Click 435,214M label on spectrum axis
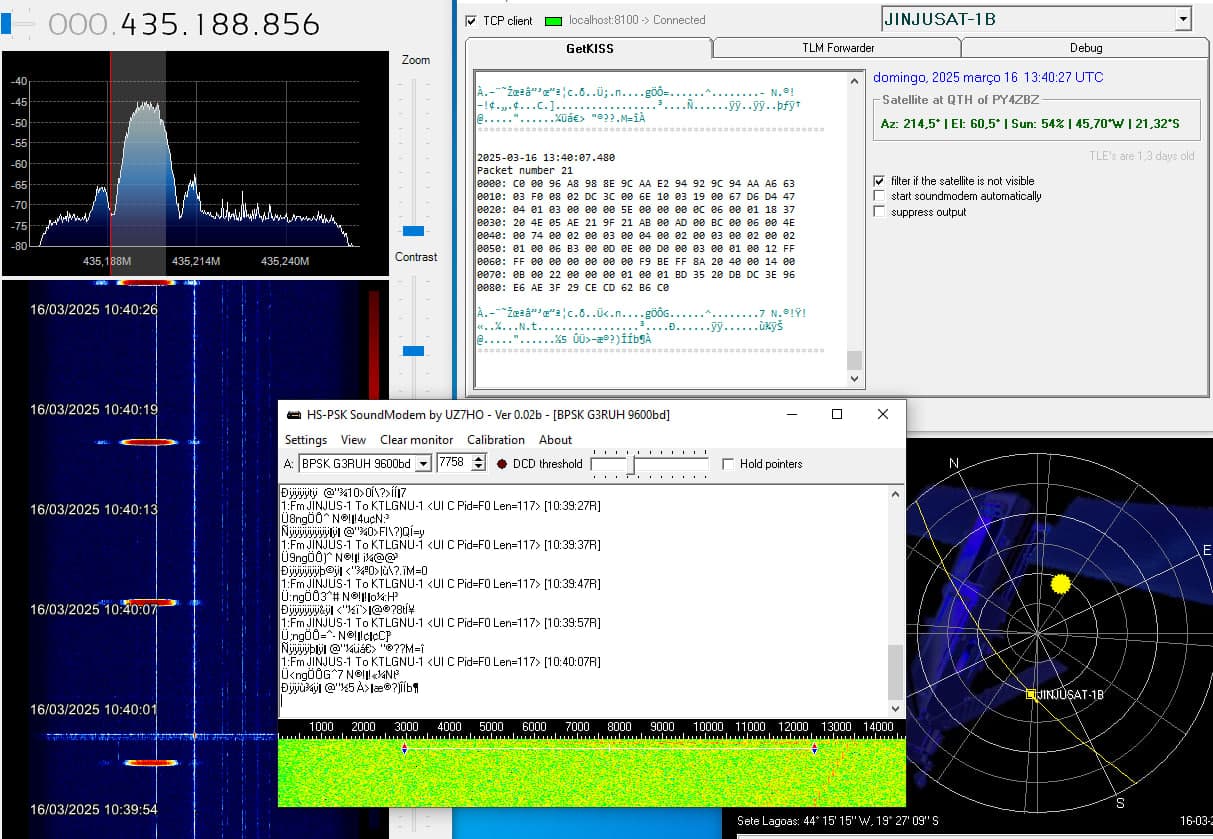Image resolution: width=1213 pixels, height=839 pixels. point(198,261)
